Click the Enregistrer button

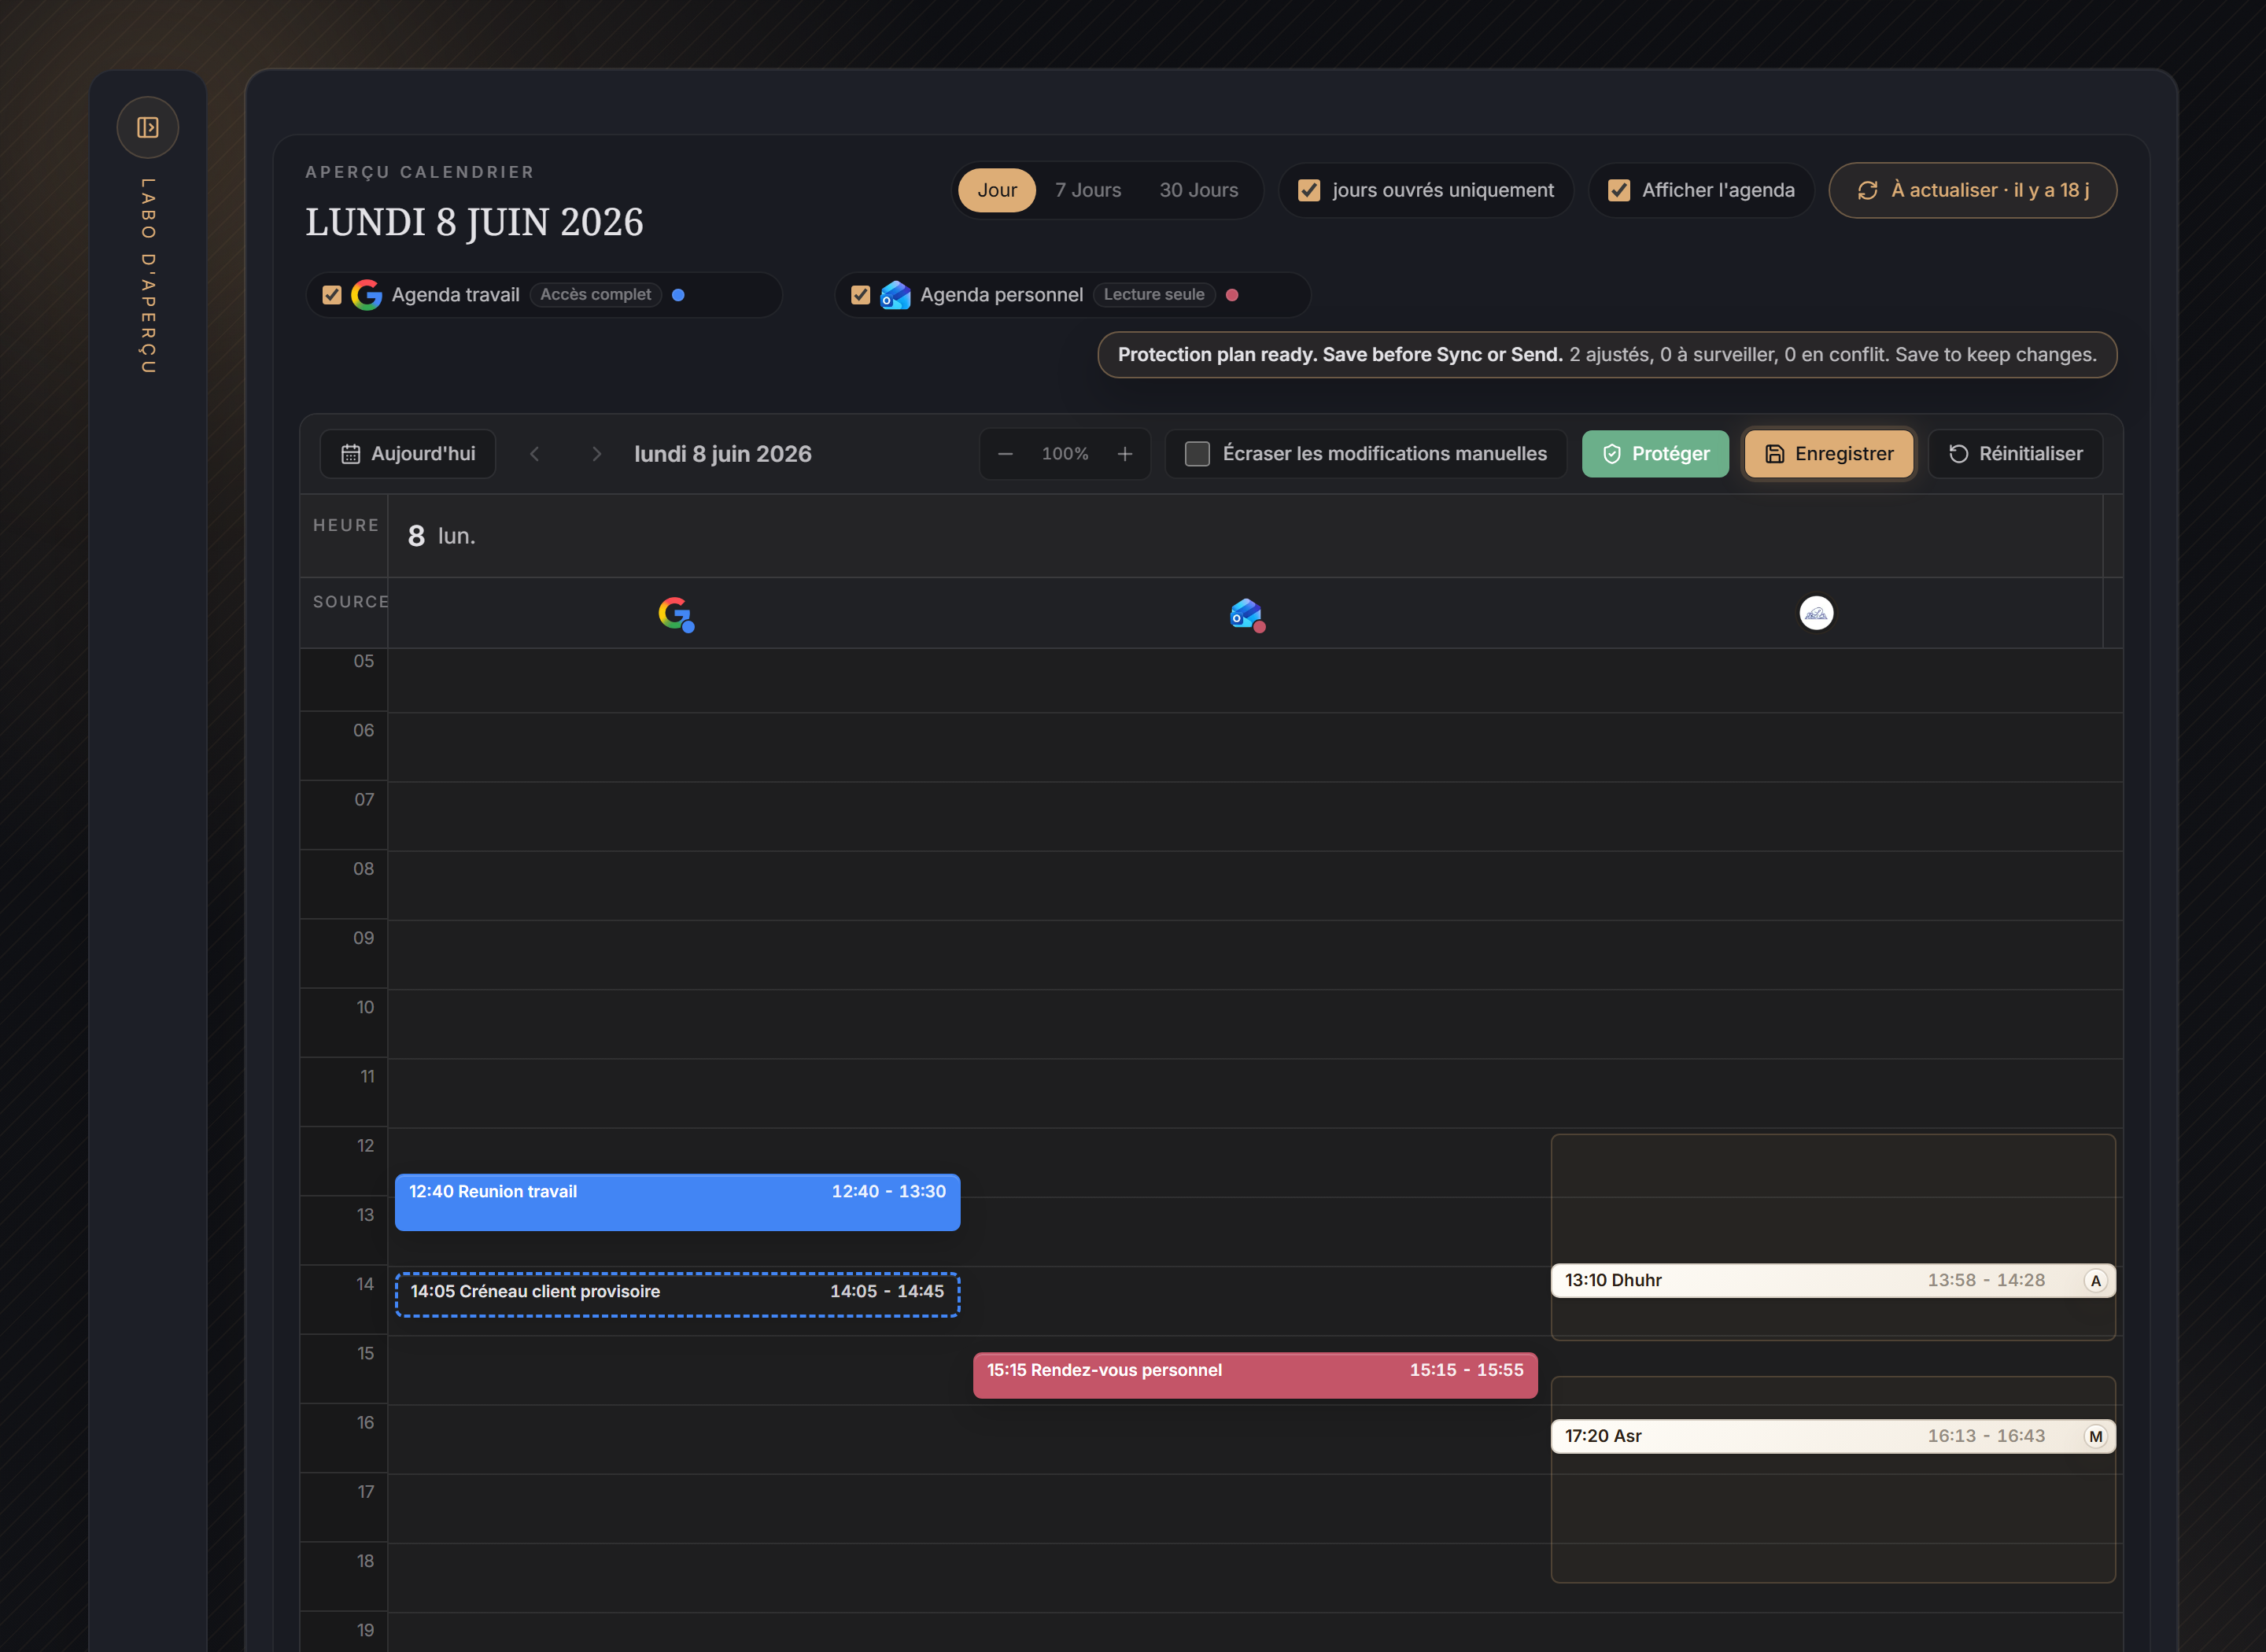coord(1829,454)
